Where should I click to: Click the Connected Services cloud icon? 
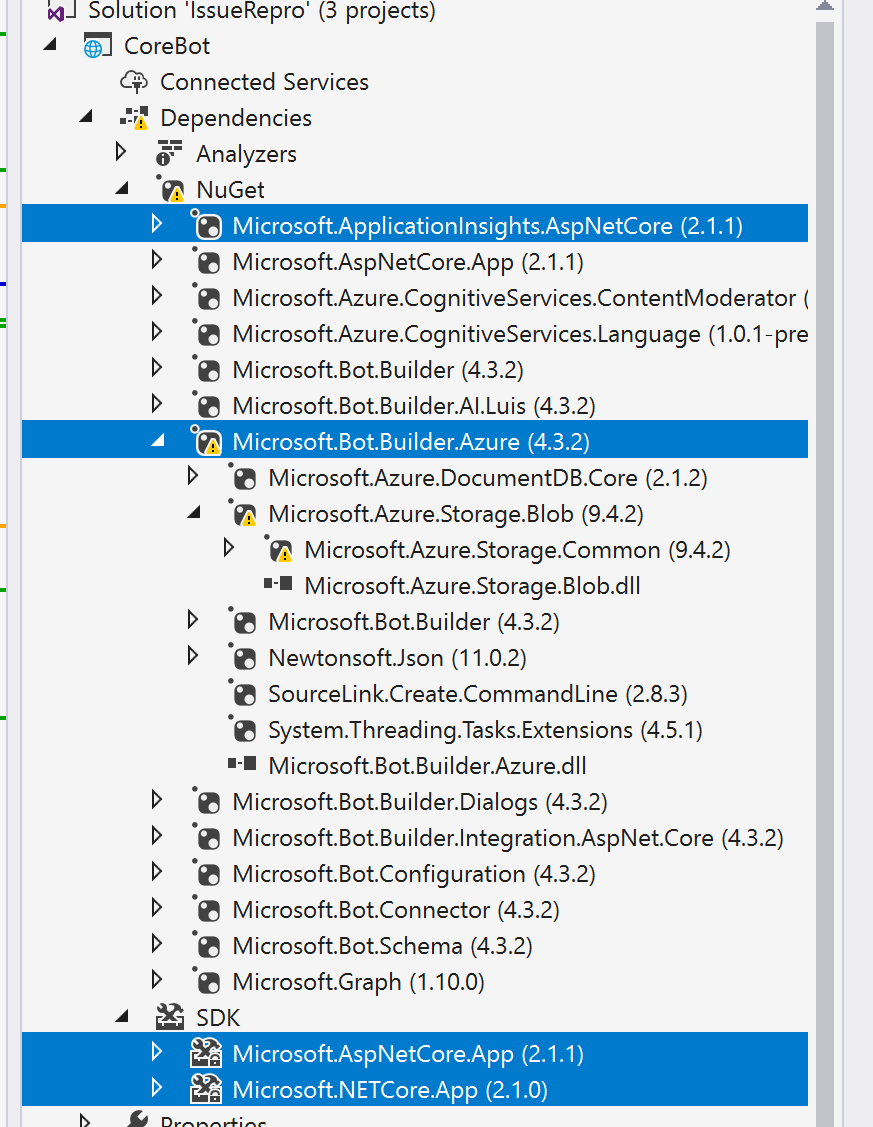tap(134, 82)
